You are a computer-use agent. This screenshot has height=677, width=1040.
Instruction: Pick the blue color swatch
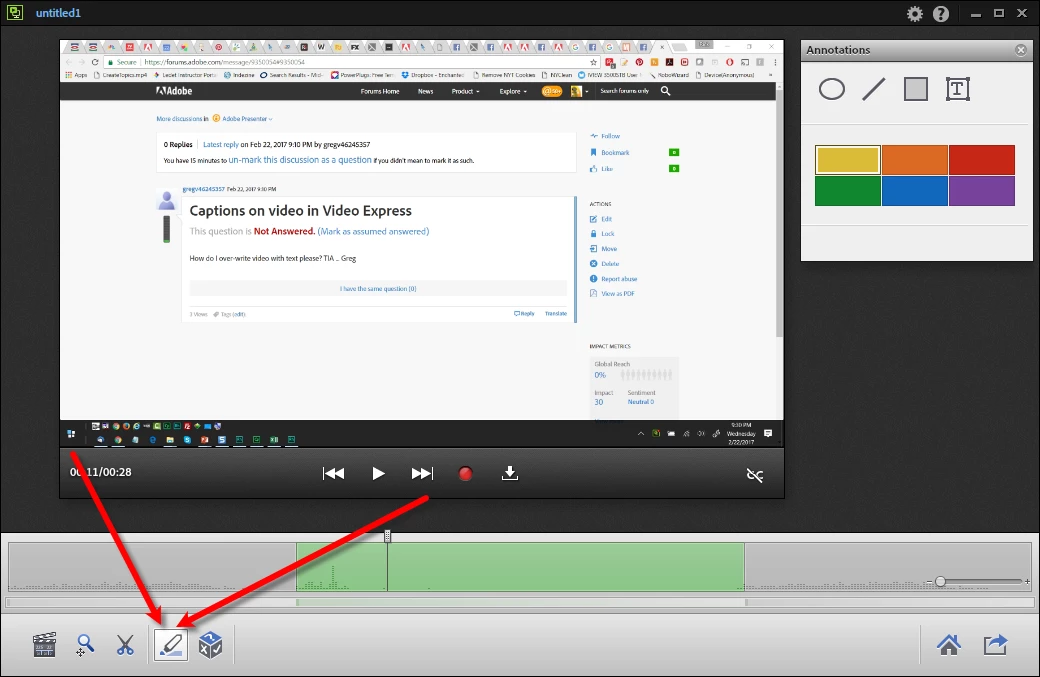[x=915, y=191]
